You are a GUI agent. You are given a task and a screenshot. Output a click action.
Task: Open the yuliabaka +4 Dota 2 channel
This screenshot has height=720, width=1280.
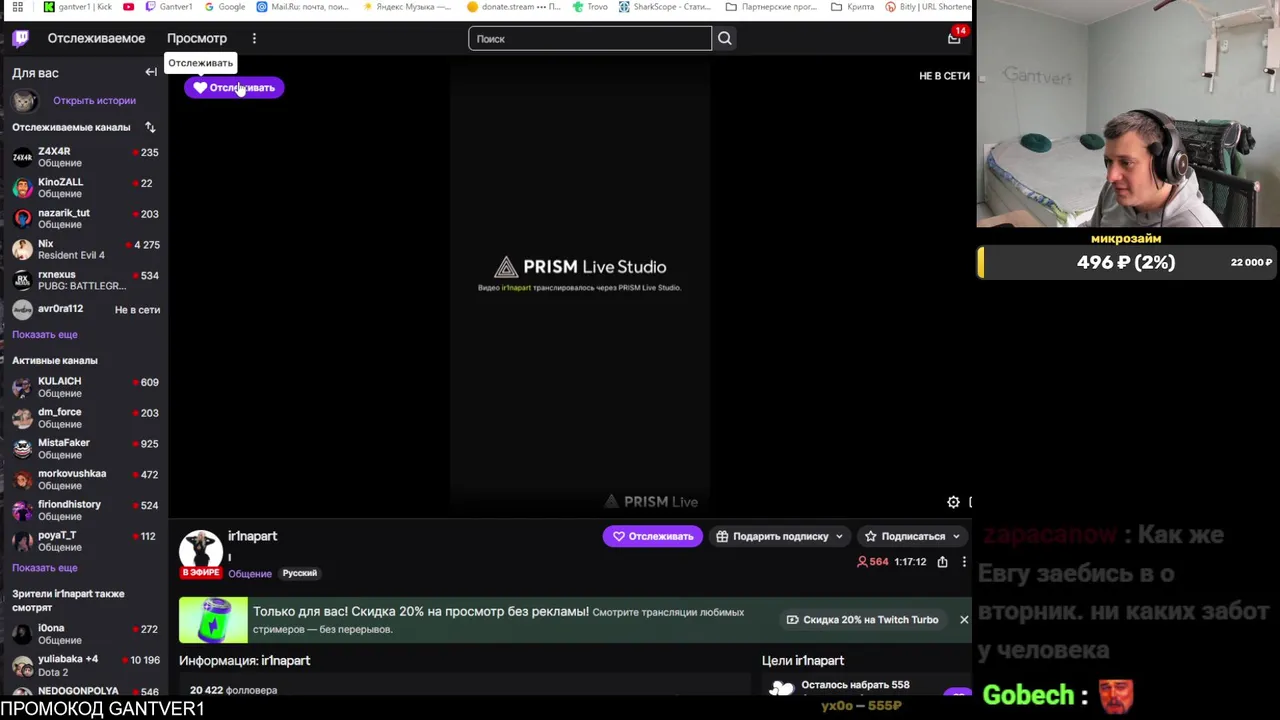click(x=85, y=665)
